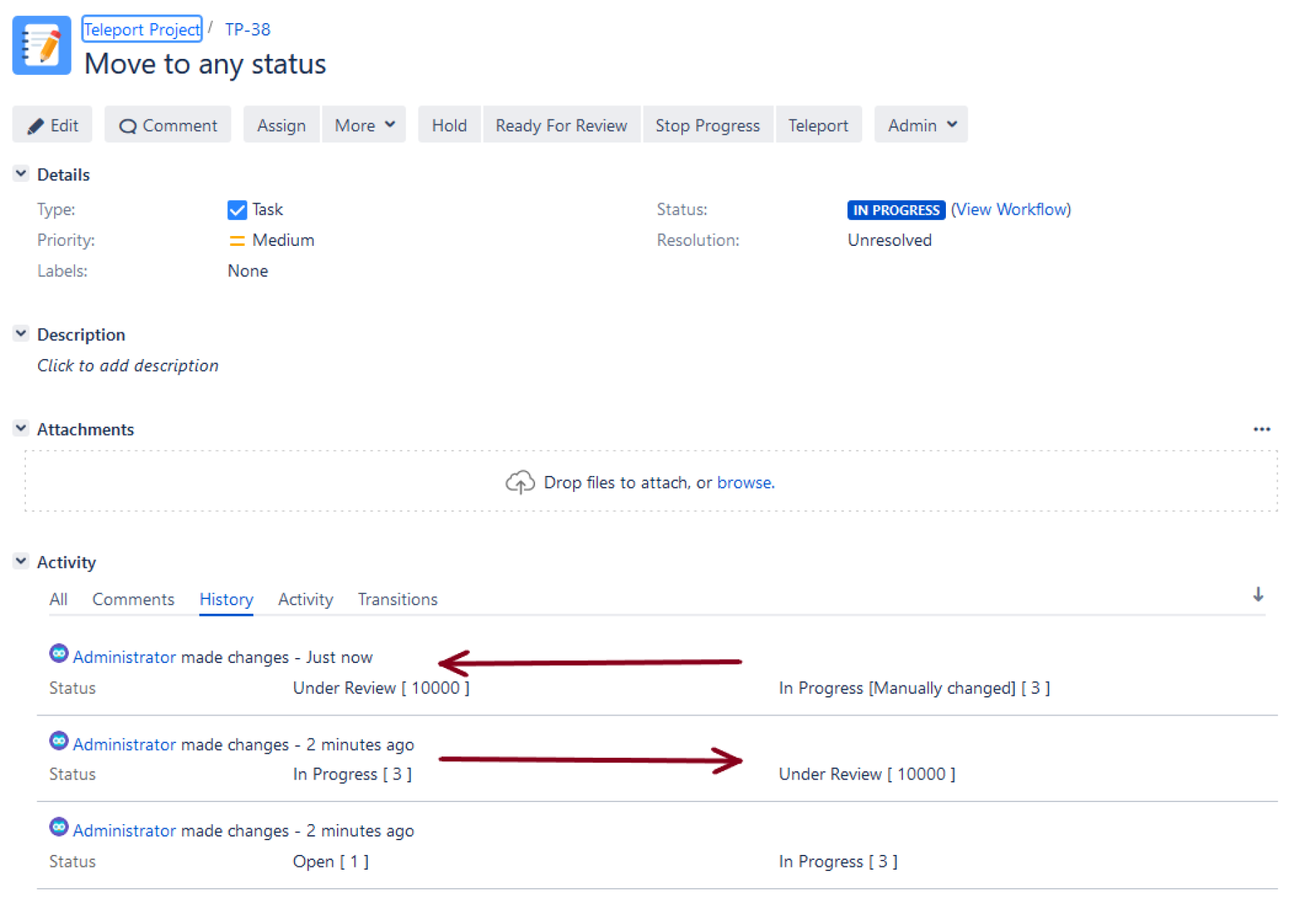Screen dimensions: 1294x899
Task: Click the cloud upload icon in attachments
Action: 520,483
